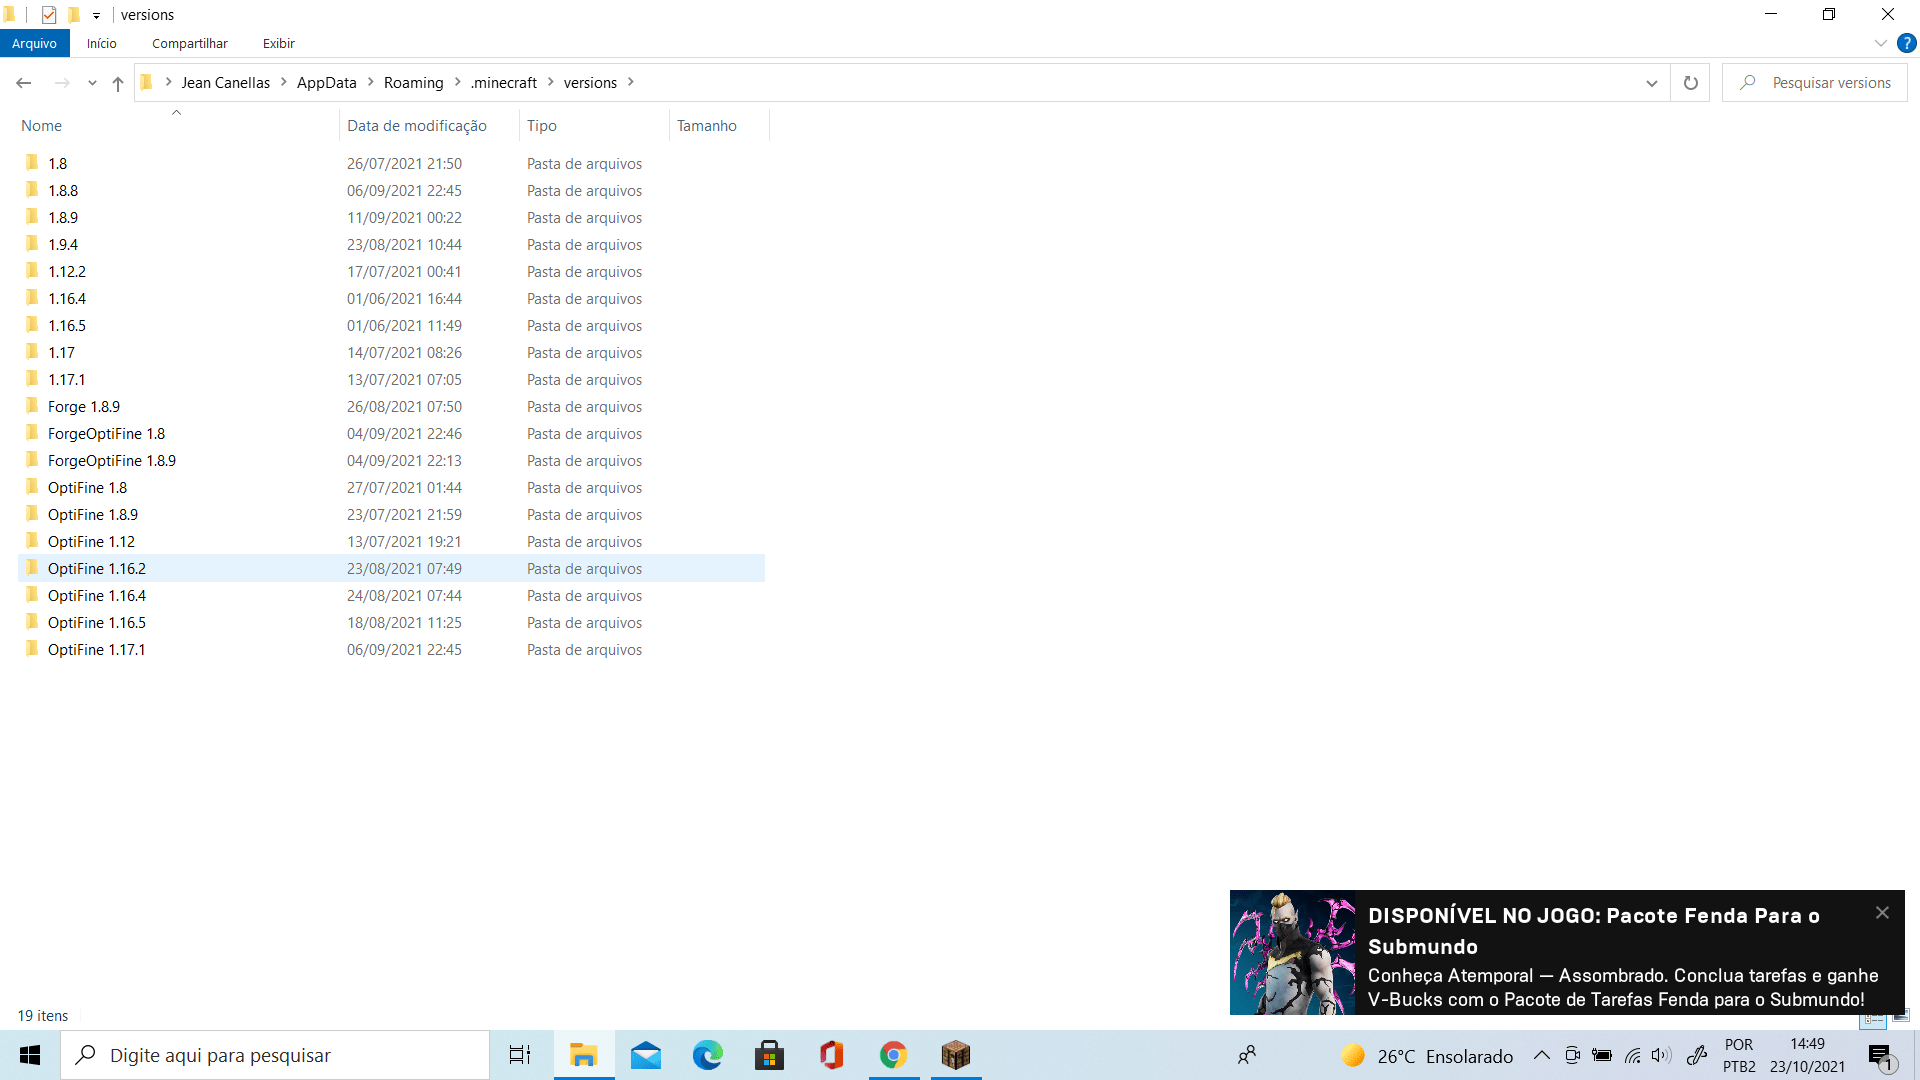This screenshot has width=1920, height=1080.
Task: Expand the chevron after versions in the path
Action: (x=631, y=82)
